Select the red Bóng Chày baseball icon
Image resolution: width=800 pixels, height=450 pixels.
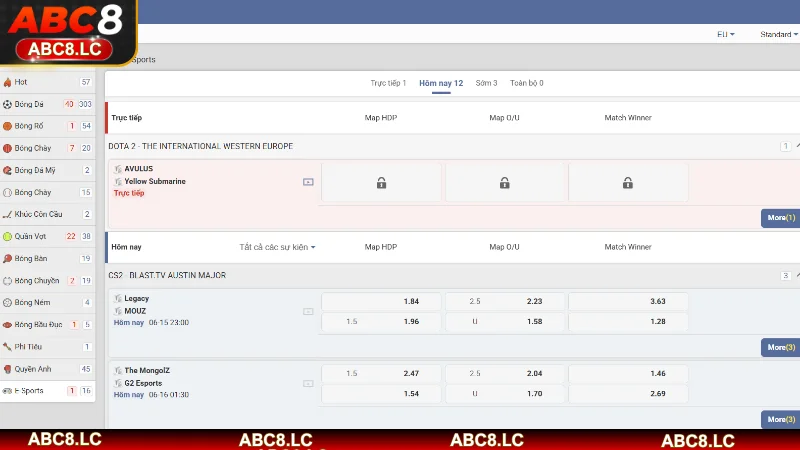tap(7, 148)
